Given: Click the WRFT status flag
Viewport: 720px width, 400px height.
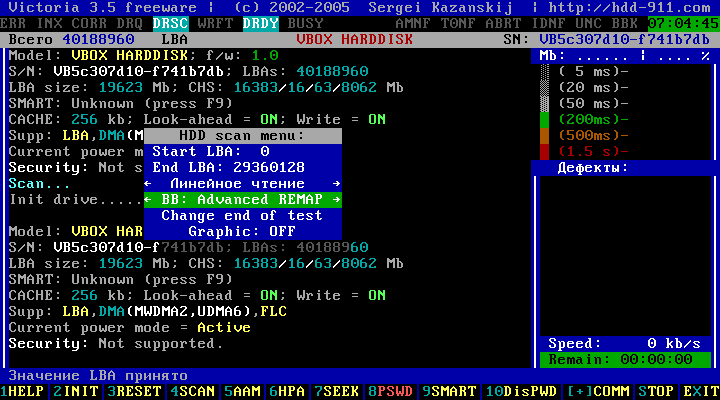Looking at the screenshot, I should tap(215, 23).
